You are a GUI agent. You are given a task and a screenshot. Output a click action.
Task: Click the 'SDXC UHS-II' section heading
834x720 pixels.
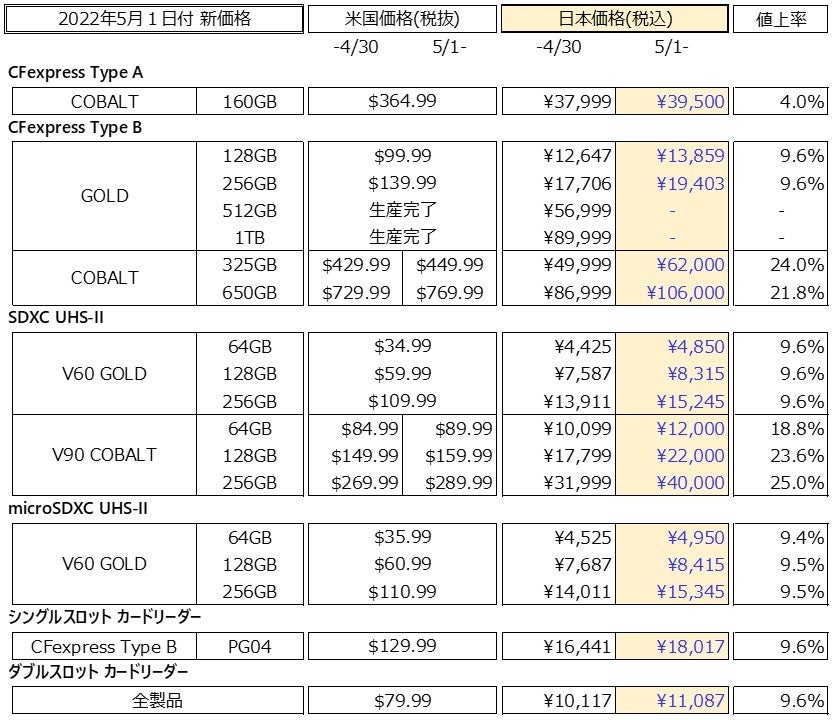point(56,317)
